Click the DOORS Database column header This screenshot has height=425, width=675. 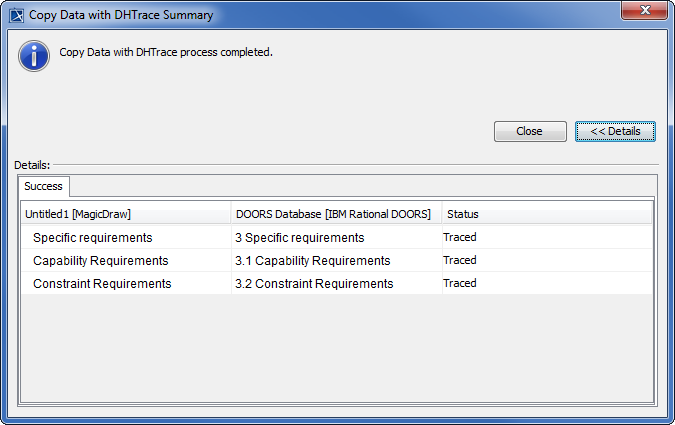click(333, 214)
